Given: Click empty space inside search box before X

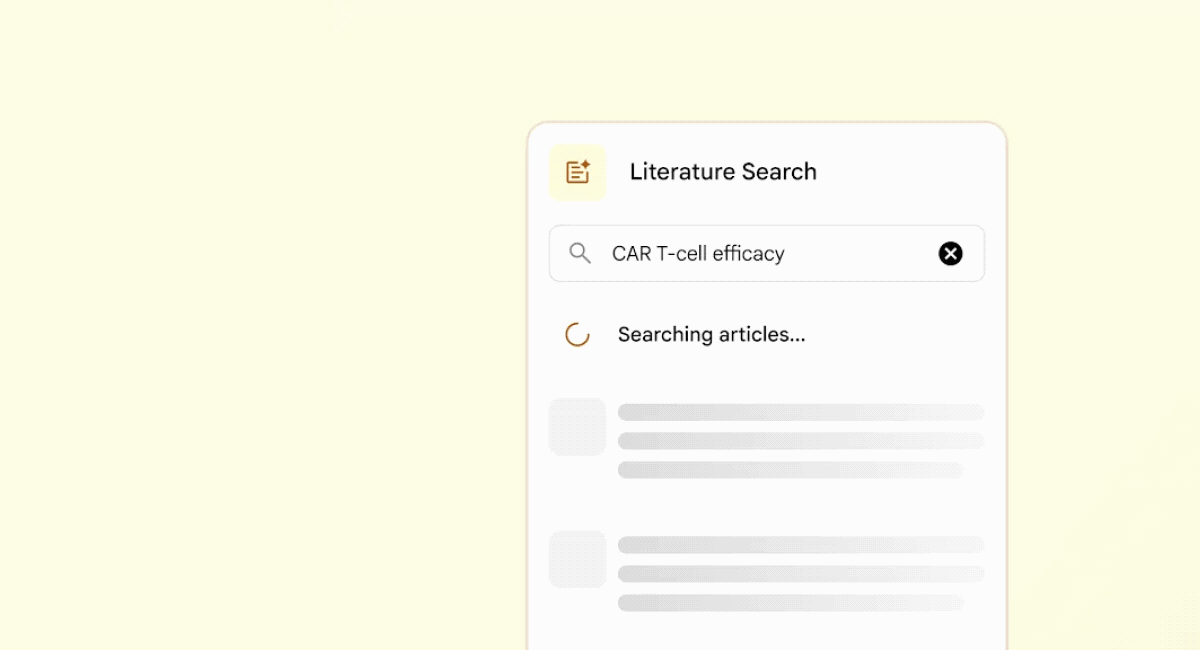Looking at the screenshot, I should 860,253.
